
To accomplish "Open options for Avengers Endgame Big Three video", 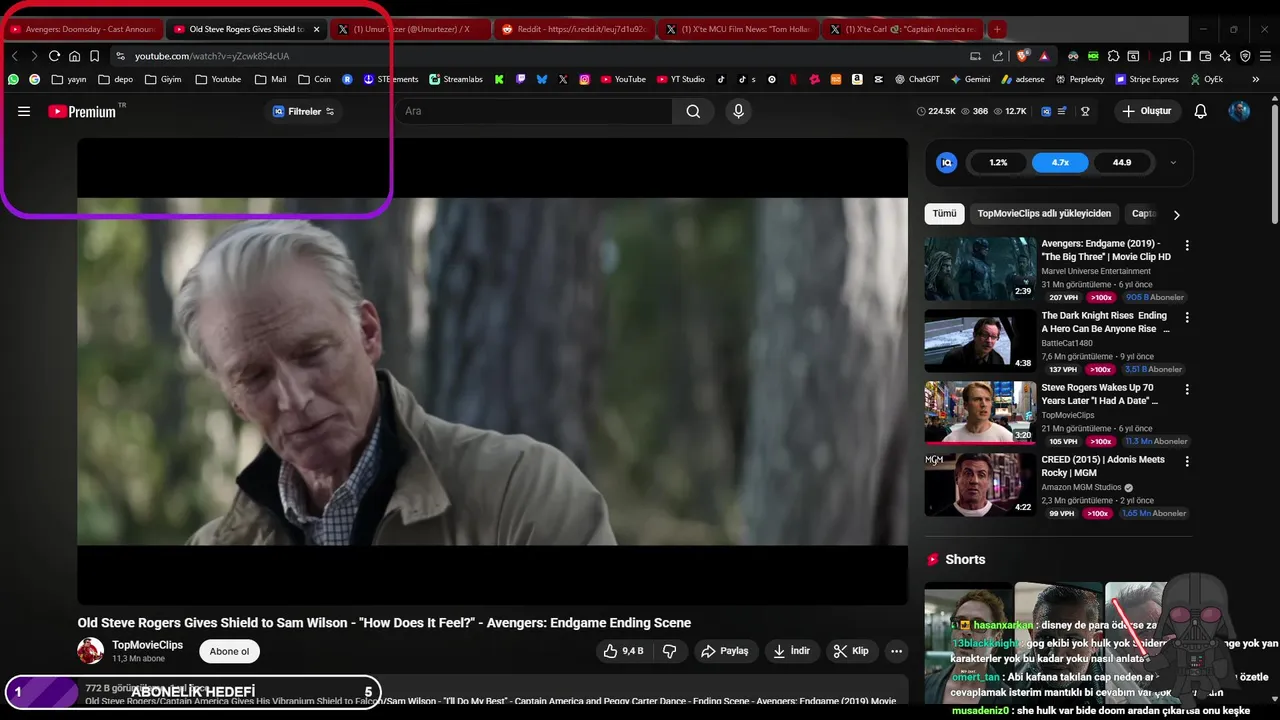I will [1187, 245].
